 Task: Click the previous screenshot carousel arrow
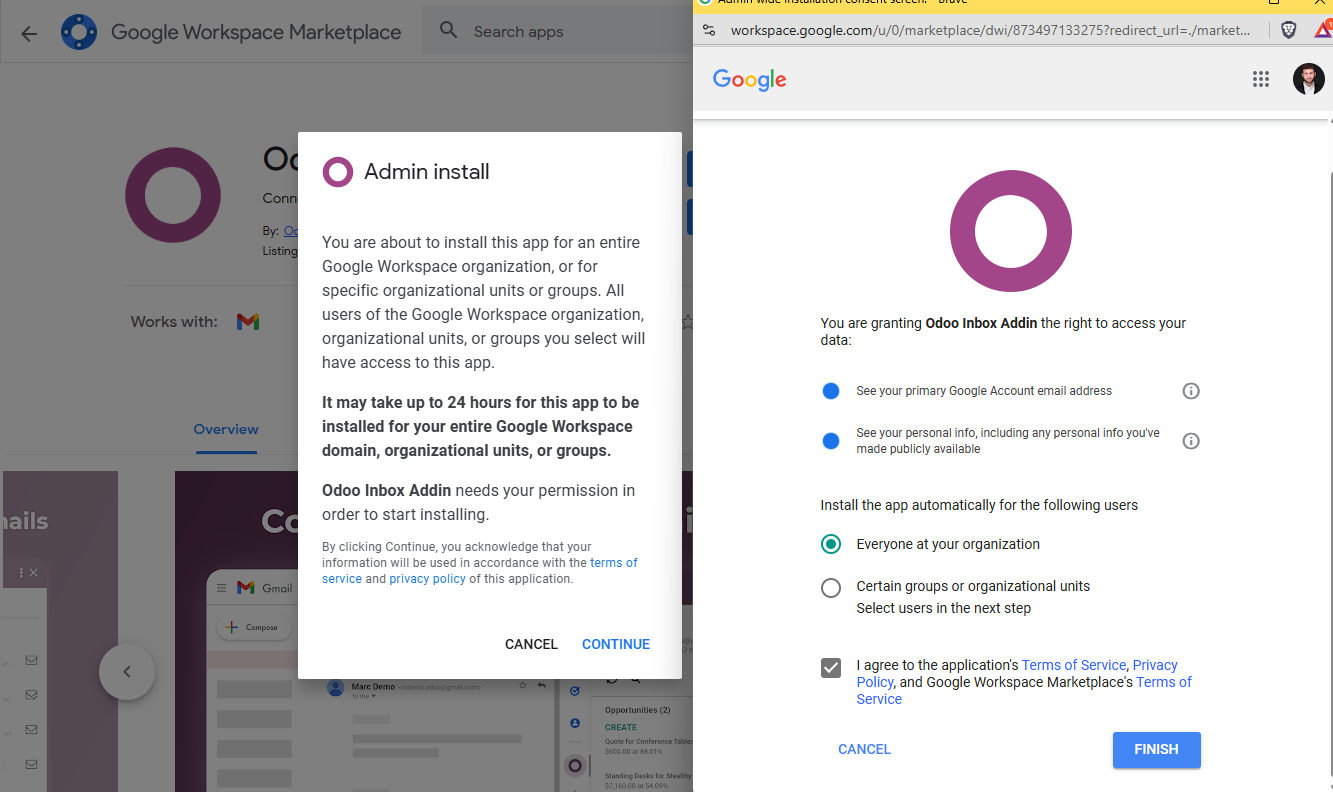pos(127,671)
